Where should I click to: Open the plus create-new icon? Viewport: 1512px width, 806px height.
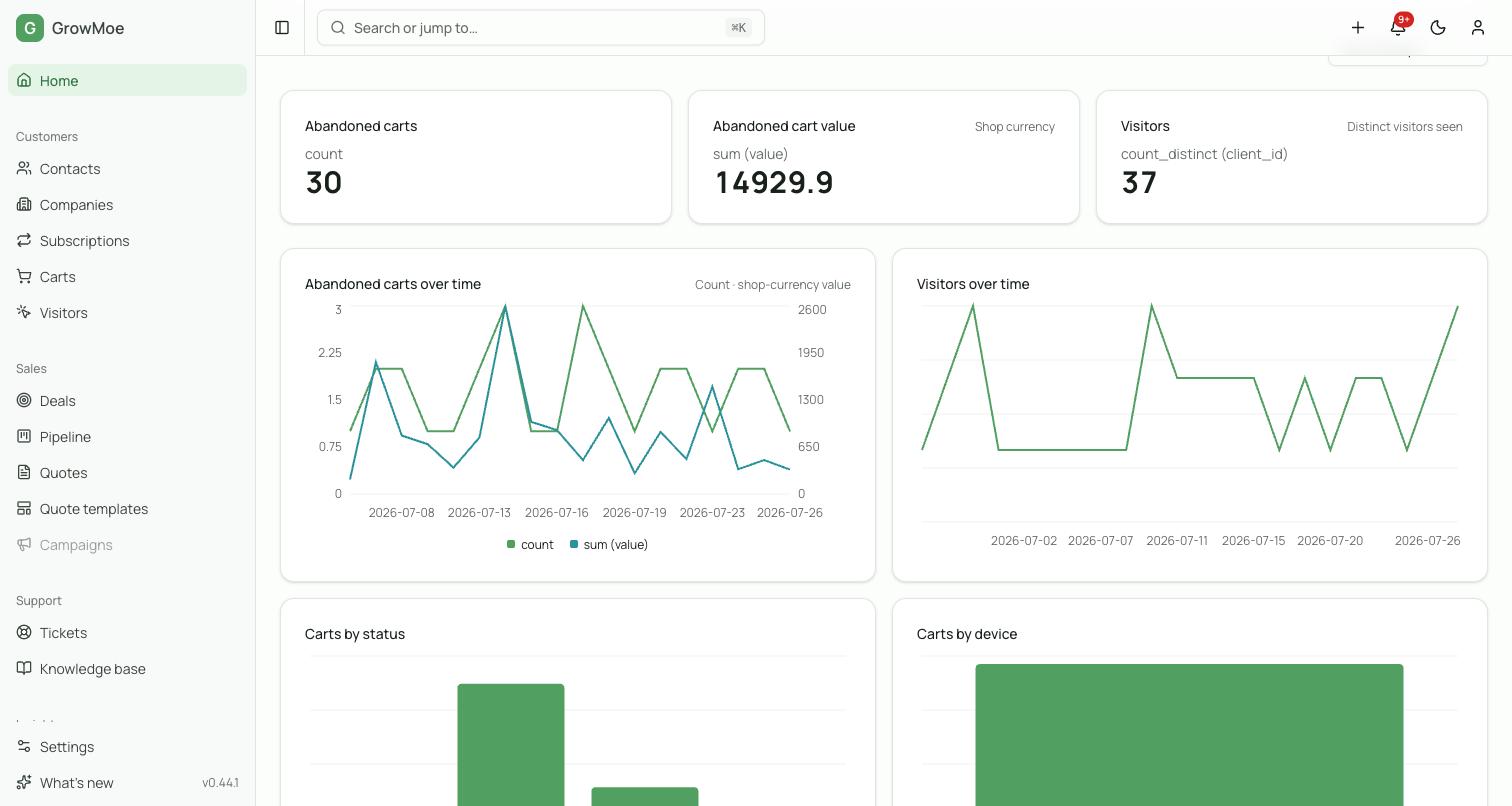point(1358,28)
